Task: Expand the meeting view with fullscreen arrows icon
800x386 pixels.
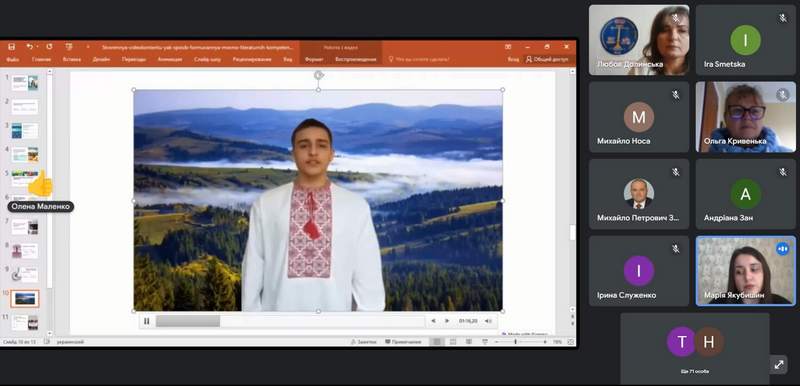Action: (779, 365)
